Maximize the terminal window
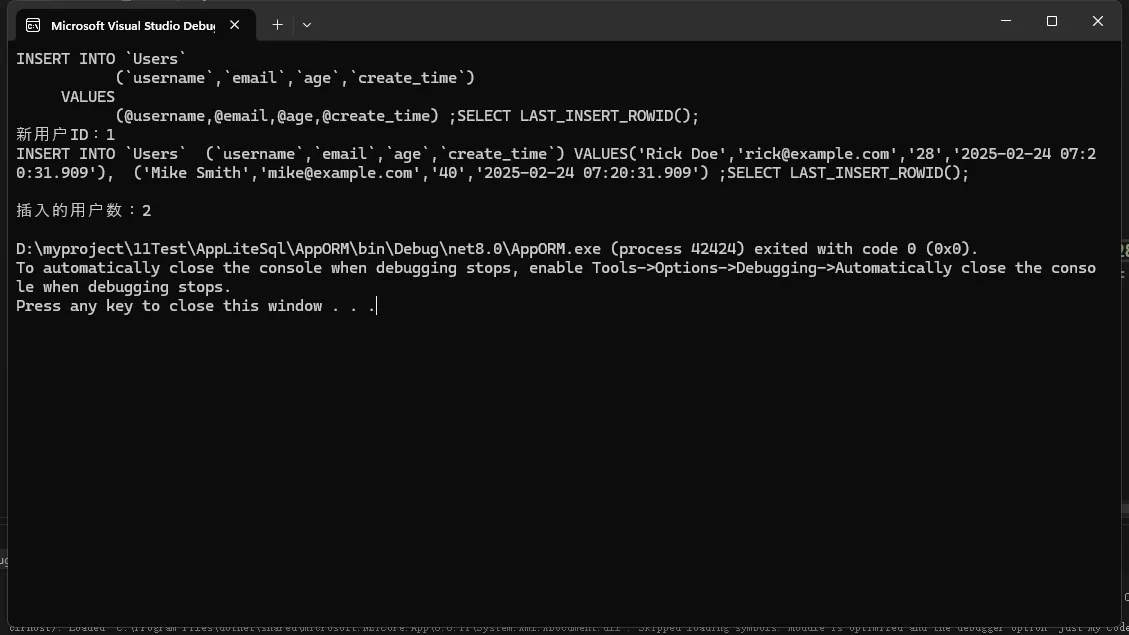The width and height of the screenshot is (1129, 635). click(1052, 21)
